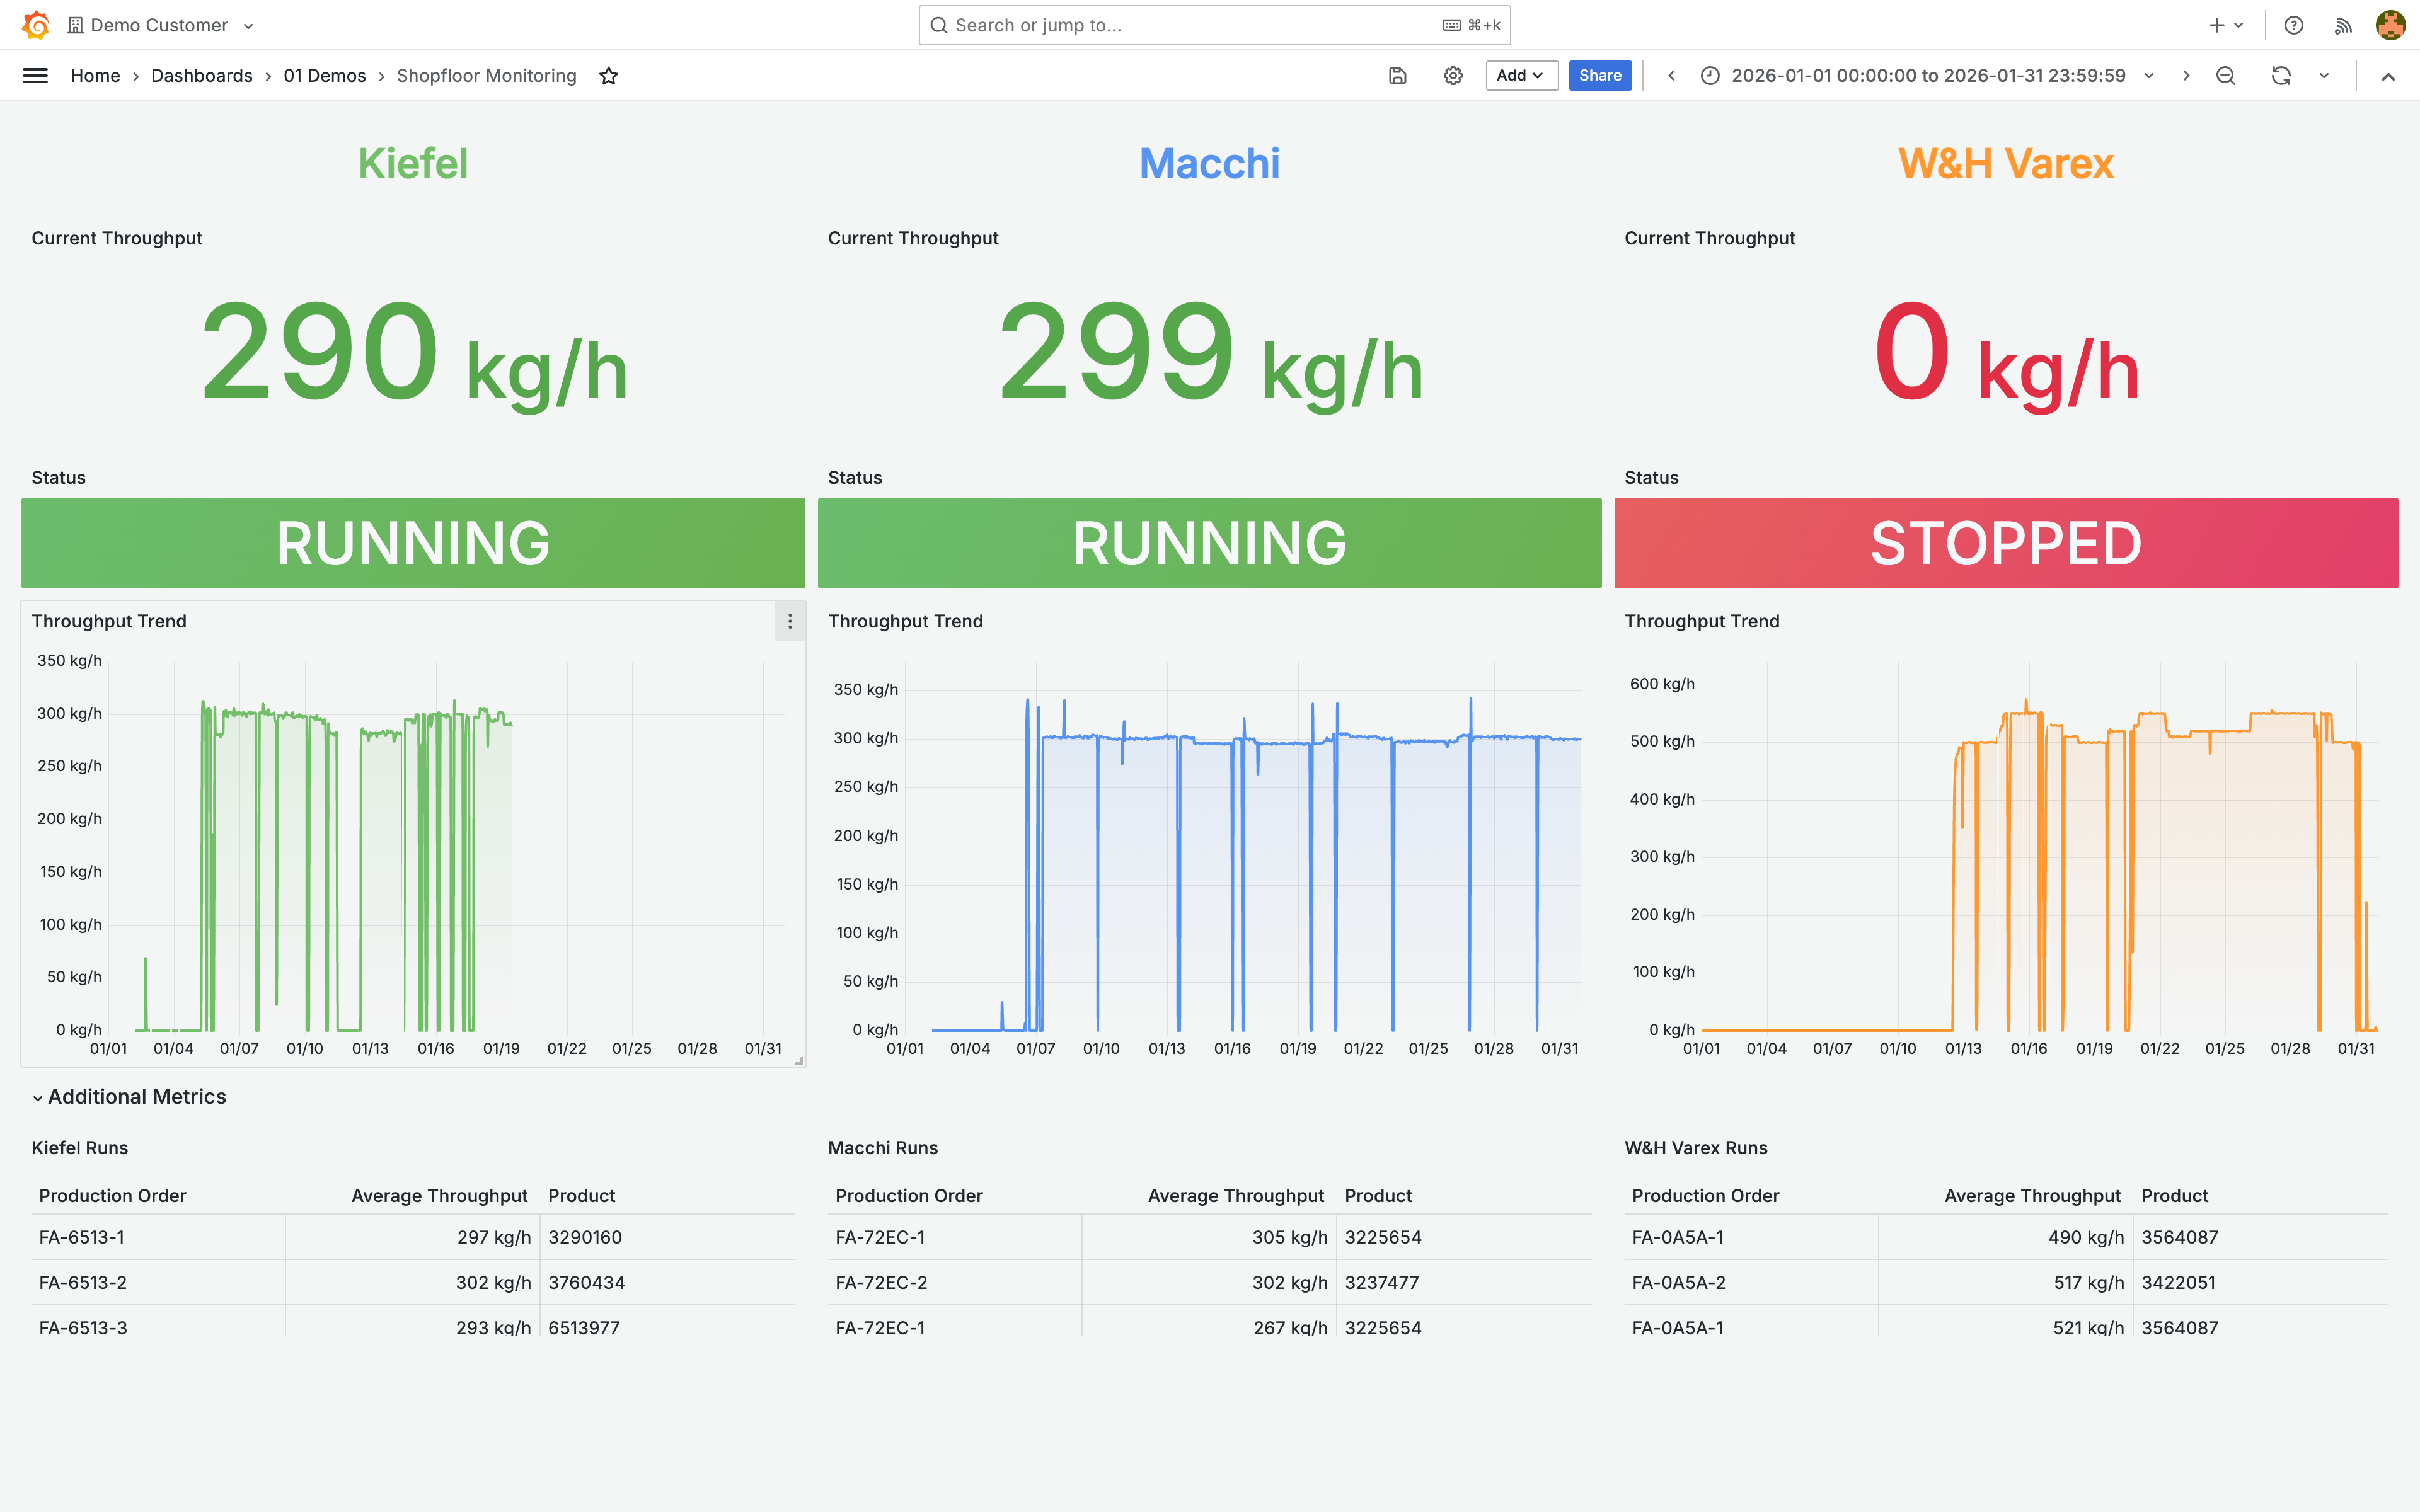Click the Share button
2420x1512 pixels.
pos(1599,76)
